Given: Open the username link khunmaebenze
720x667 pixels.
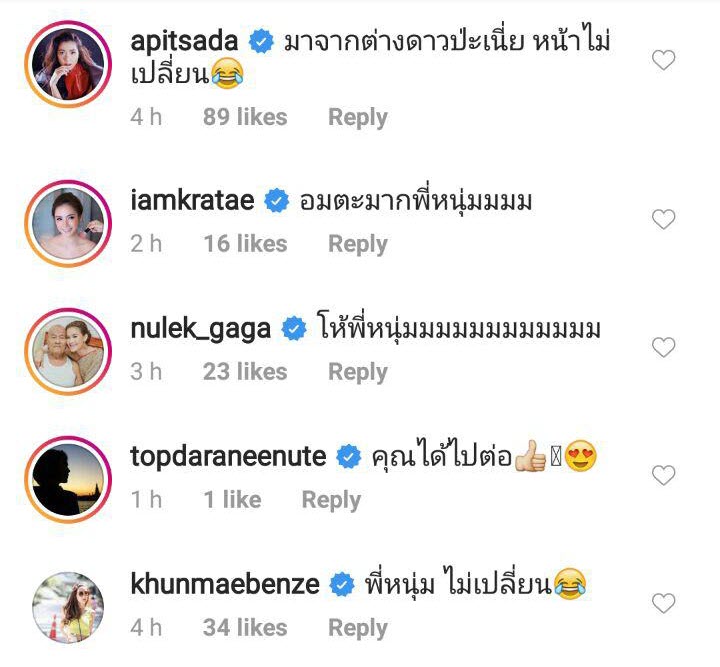Looking at the screenshot, I should tap(225, 585).
